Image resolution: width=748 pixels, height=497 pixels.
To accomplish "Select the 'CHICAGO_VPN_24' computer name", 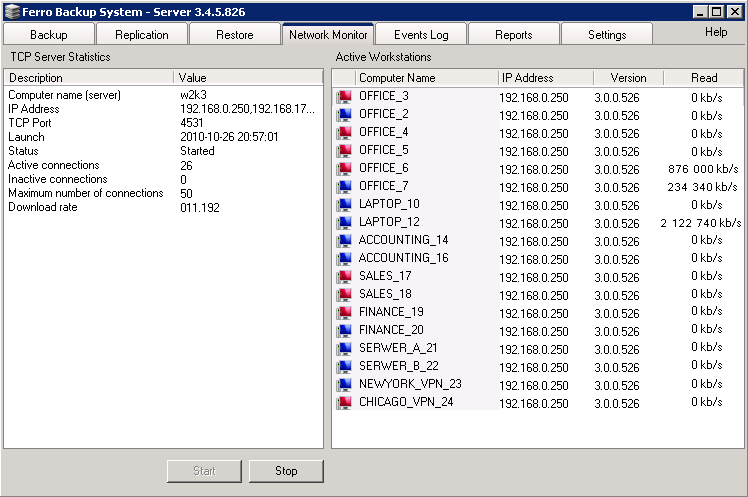I will point(406,402).
